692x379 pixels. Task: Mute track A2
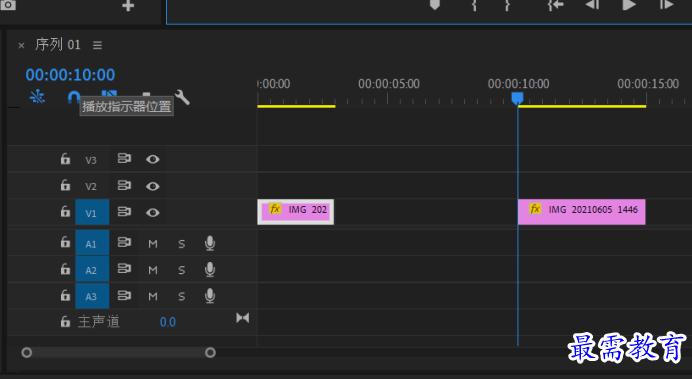click(153, 270)
